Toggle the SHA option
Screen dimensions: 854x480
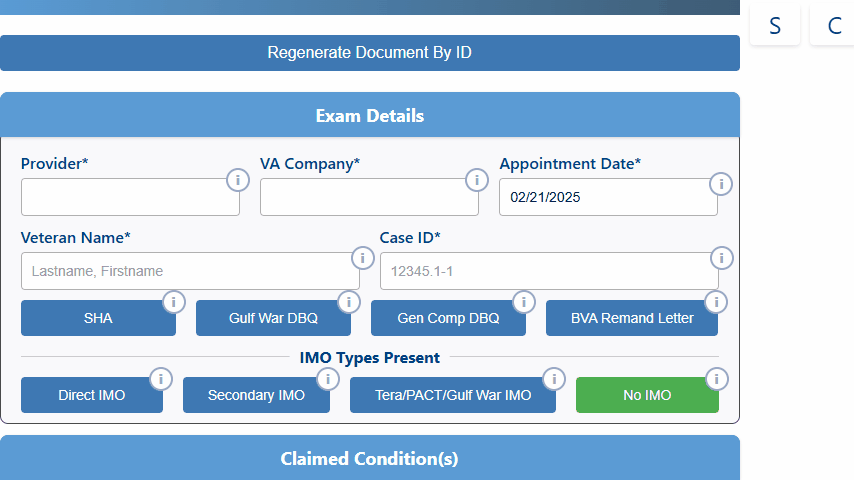(98, 318)
